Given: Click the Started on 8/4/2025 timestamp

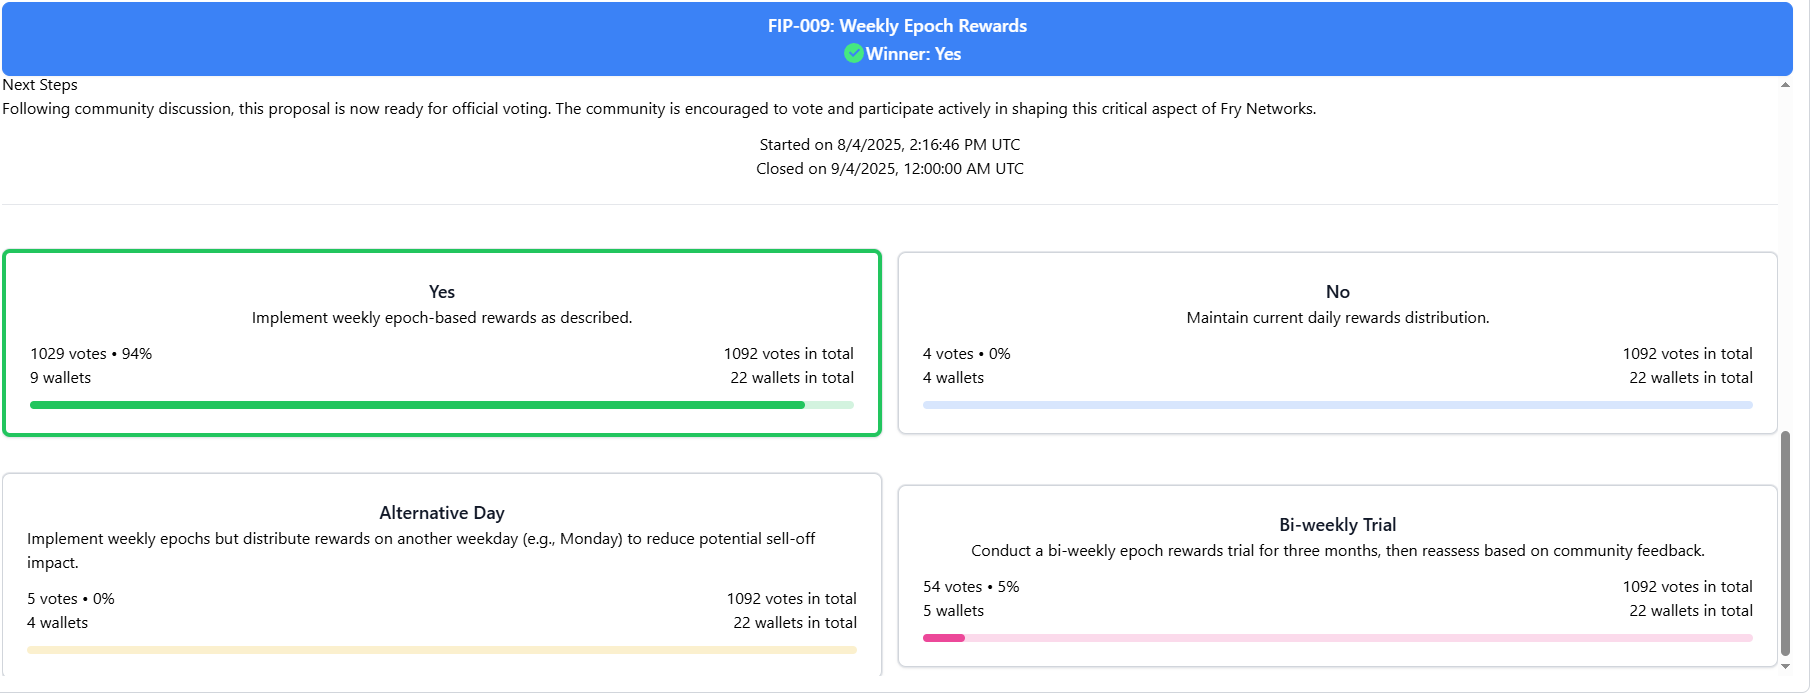Looking at the screenshot, I should [890, 145].
